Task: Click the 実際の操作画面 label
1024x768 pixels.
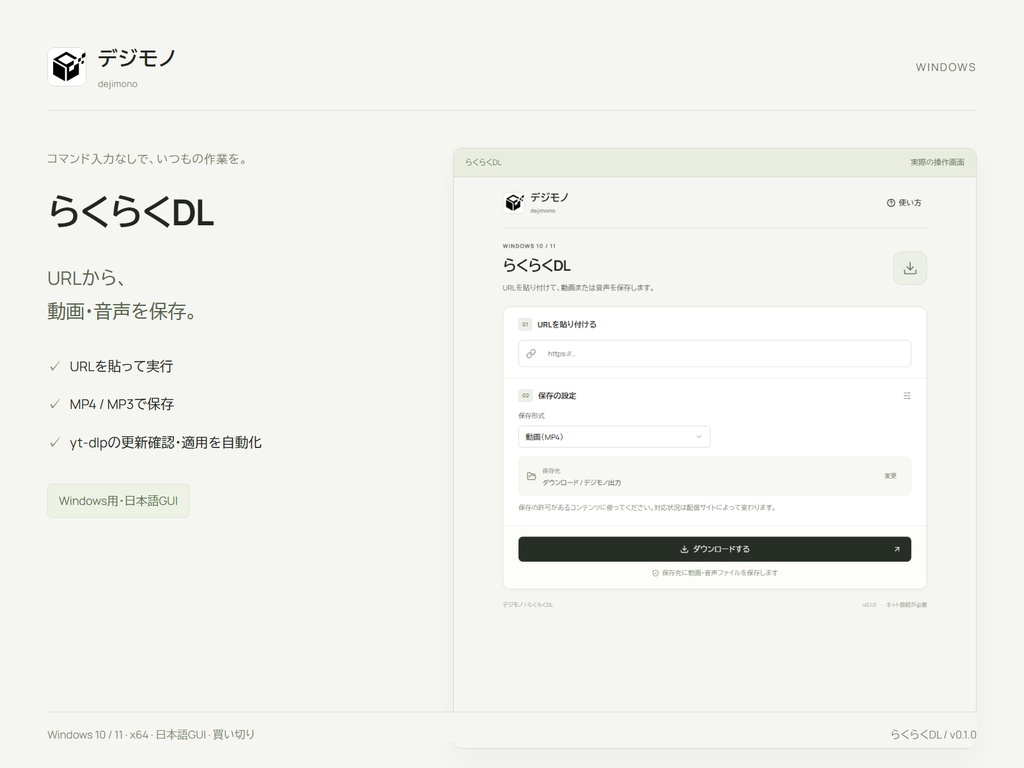Action: tap(937, 163)
